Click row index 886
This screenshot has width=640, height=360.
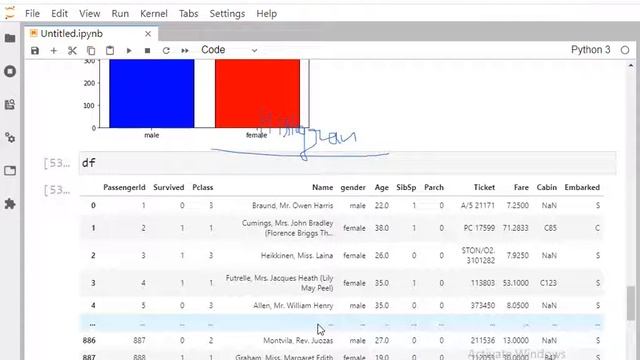coord(89,340)
